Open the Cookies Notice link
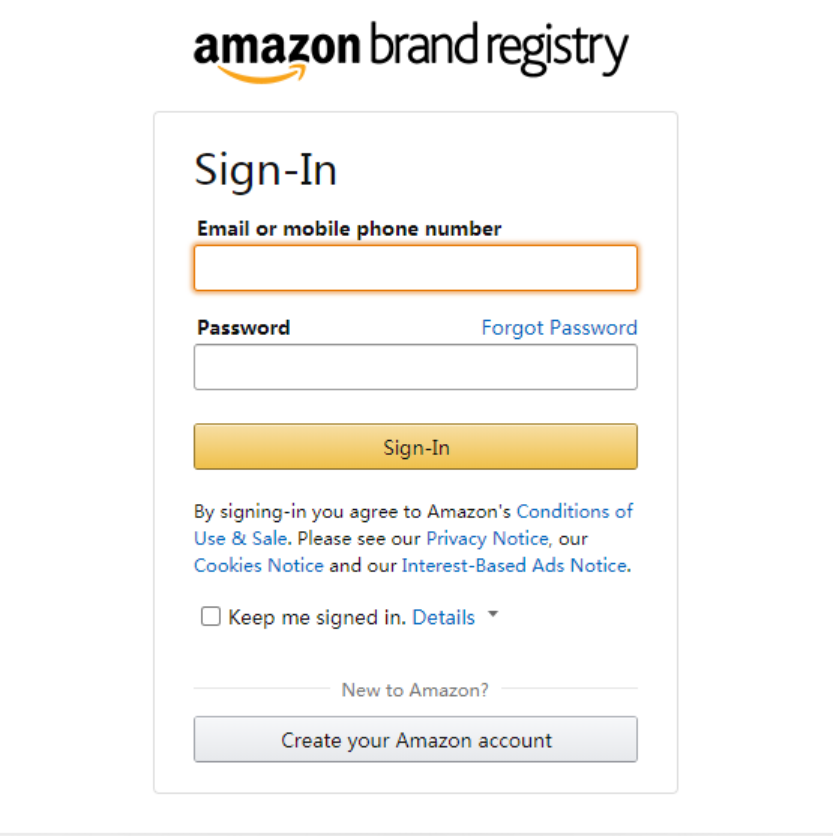The image size is (833, 836). [258, 566]
